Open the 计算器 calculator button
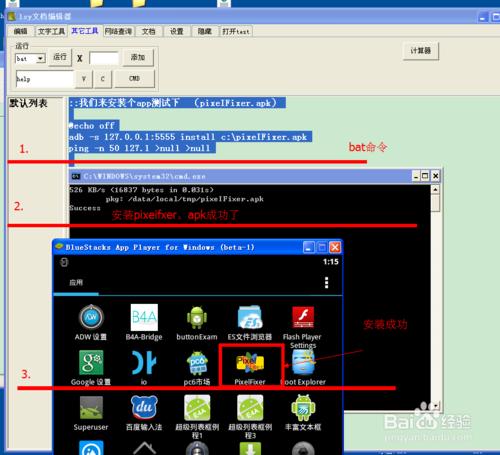Screen dimensions: 500x455 coord(421,51)
